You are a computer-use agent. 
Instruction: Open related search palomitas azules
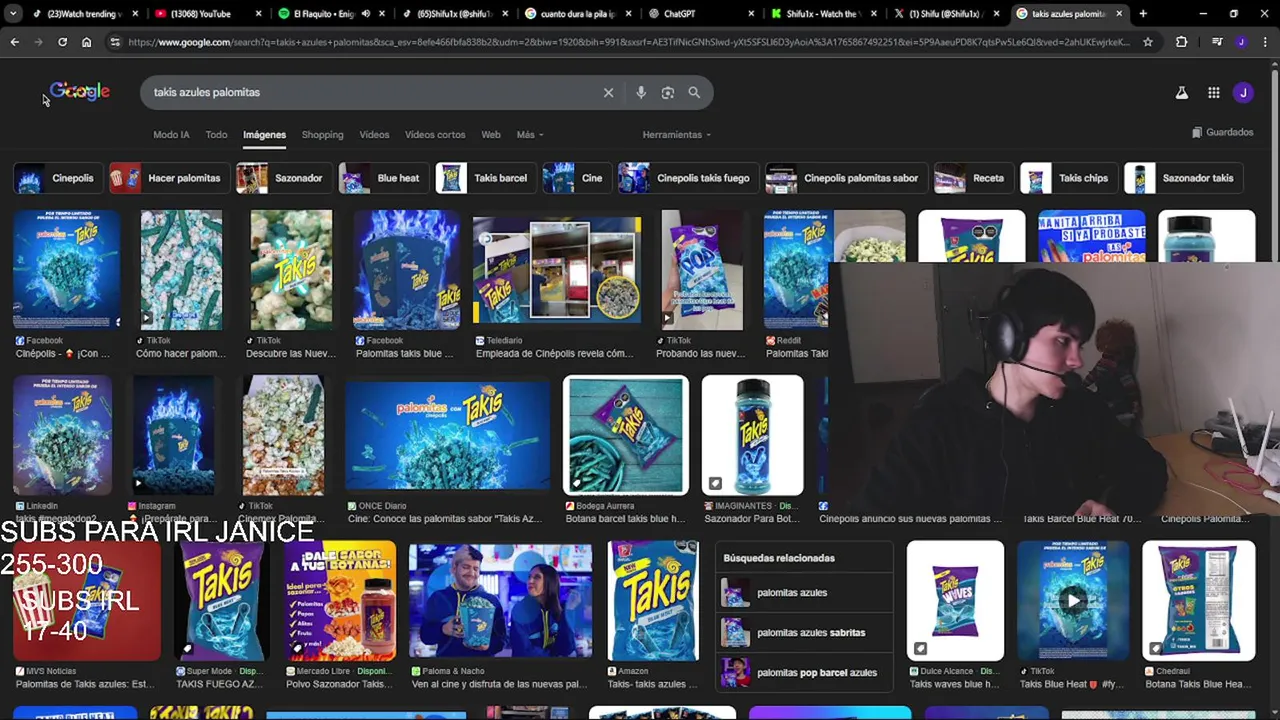coord(804,592)
